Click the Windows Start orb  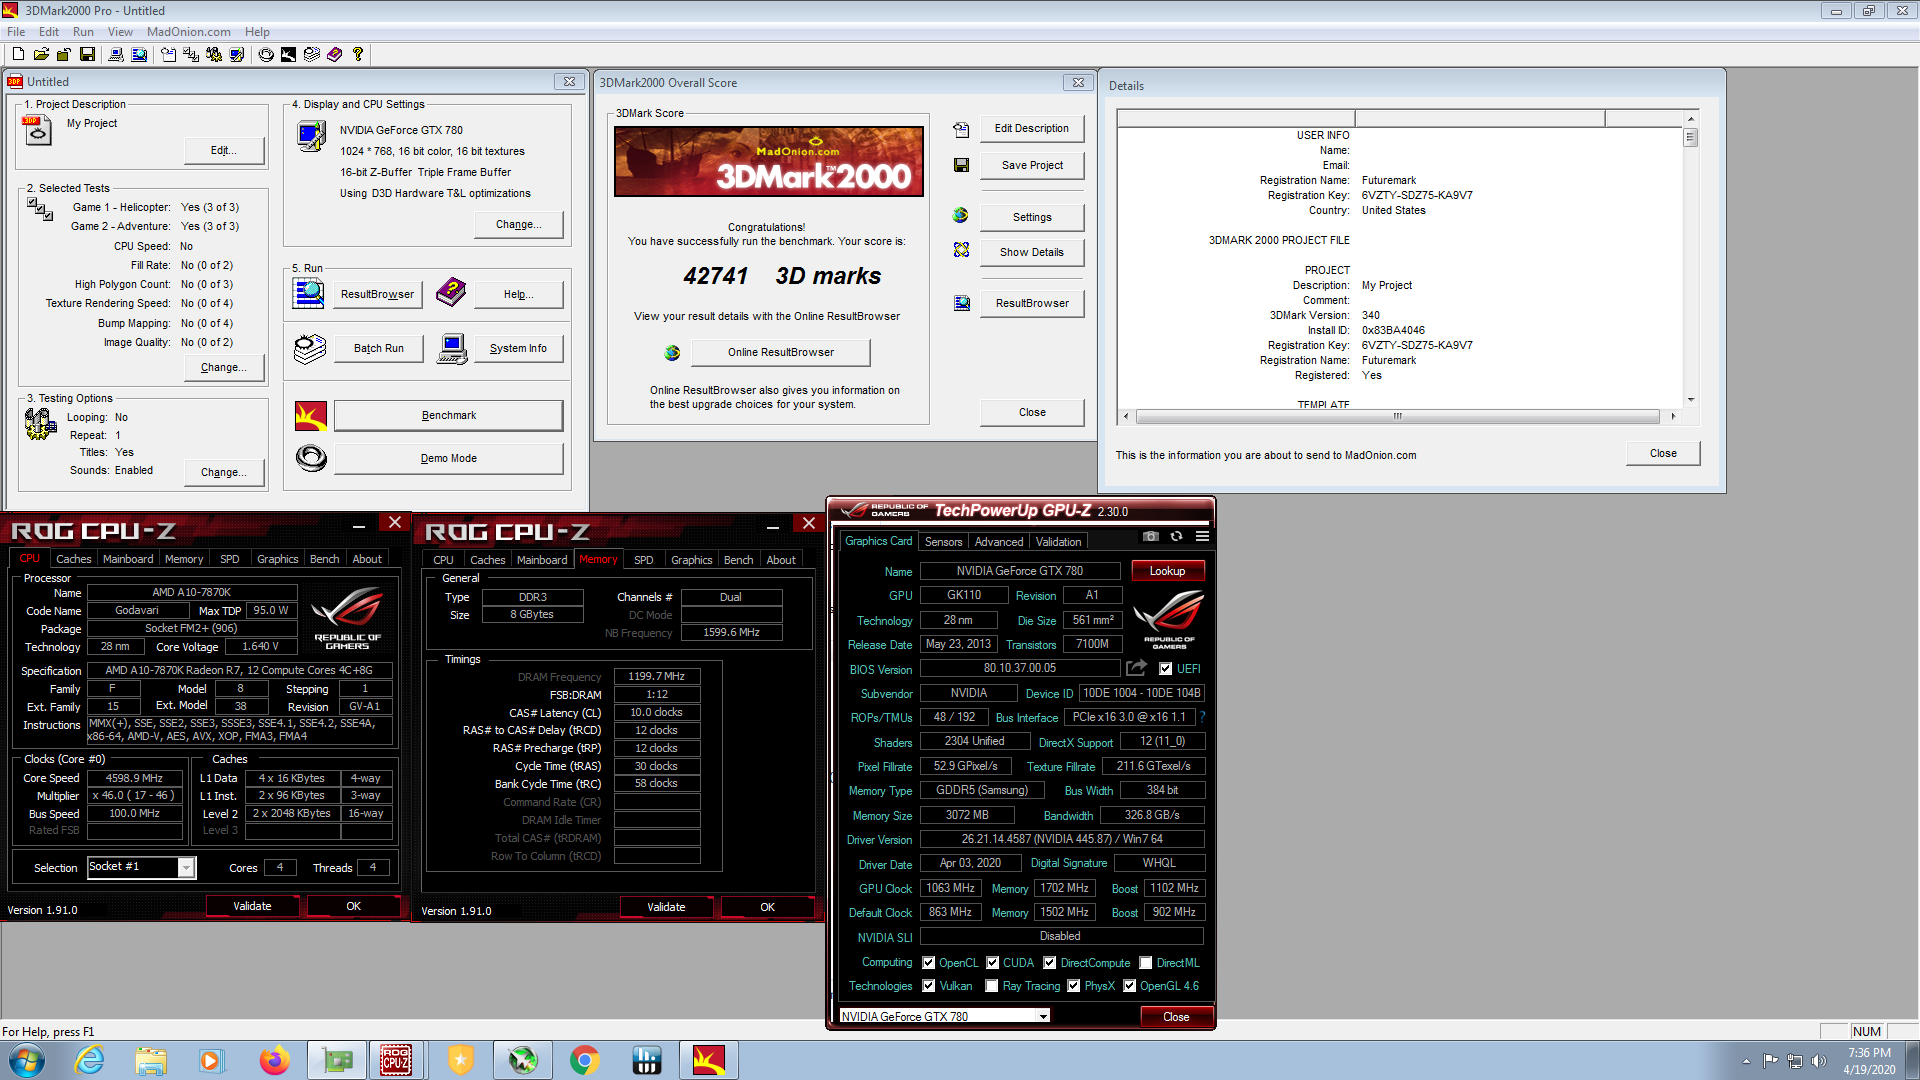tap(27, 1060)
